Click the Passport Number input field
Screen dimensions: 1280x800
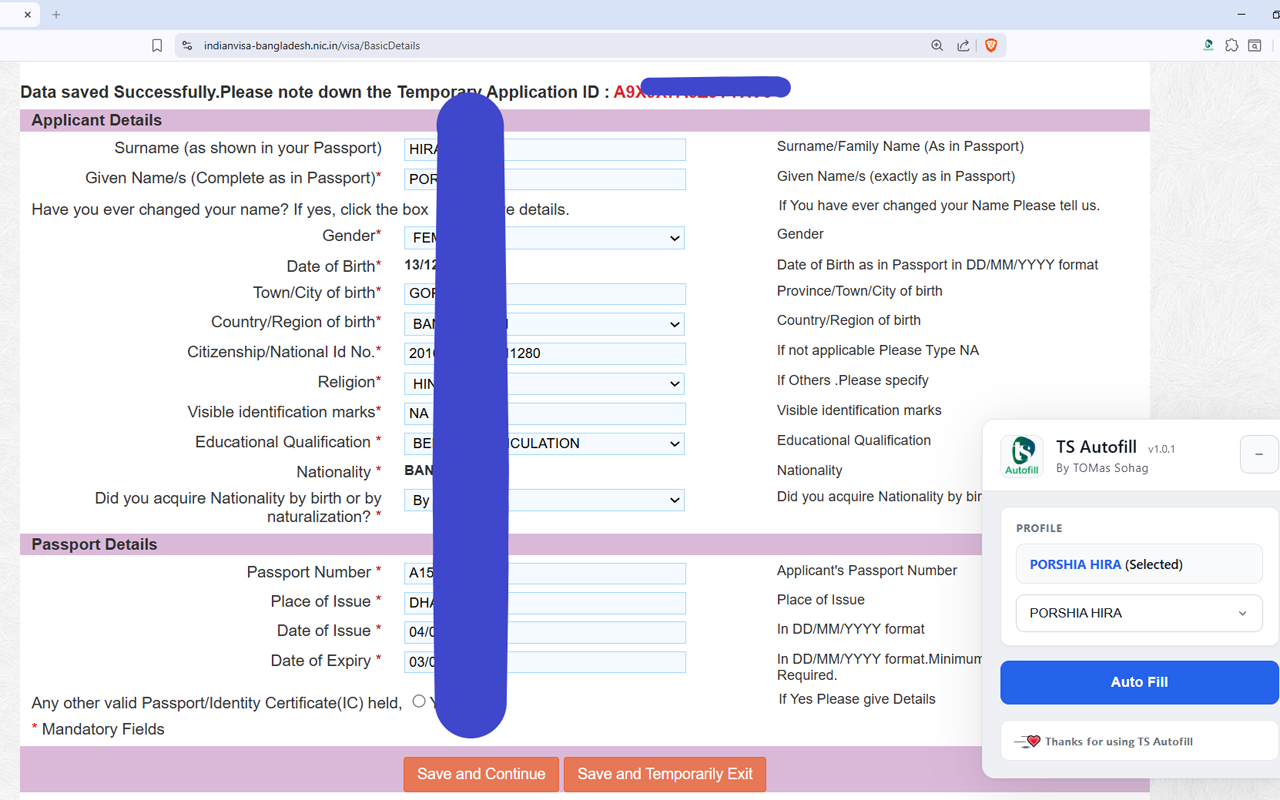(545, 573)
